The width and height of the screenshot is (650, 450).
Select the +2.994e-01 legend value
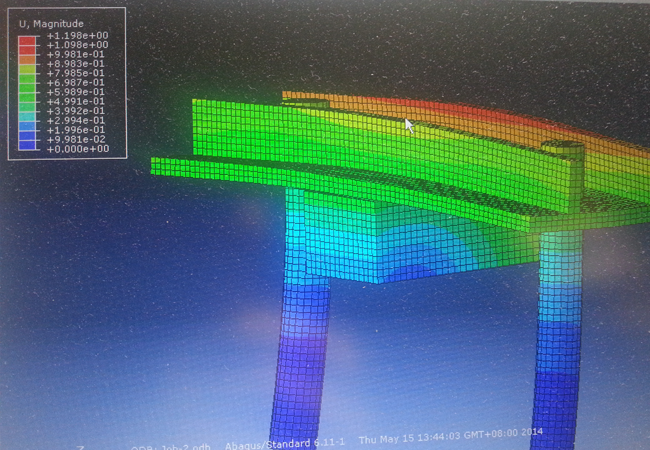(x=76, y=121)
